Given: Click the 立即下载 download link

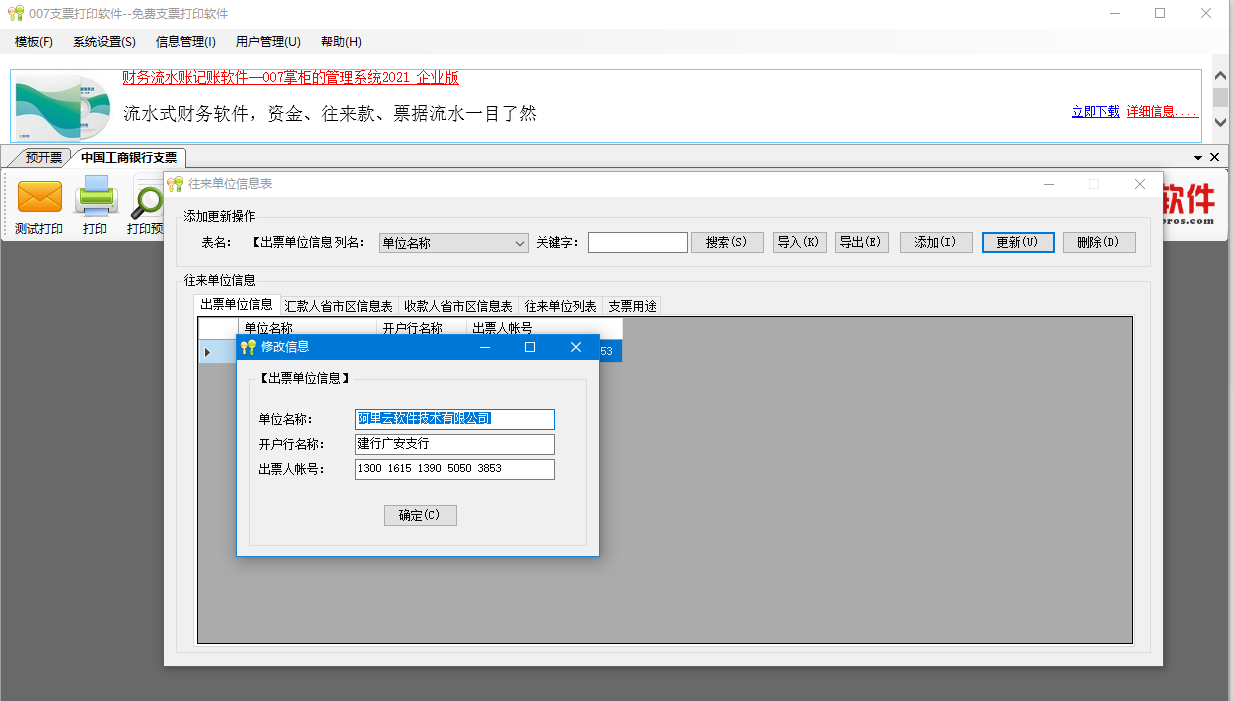Looking at the screenshot, I should point(1094,112).
